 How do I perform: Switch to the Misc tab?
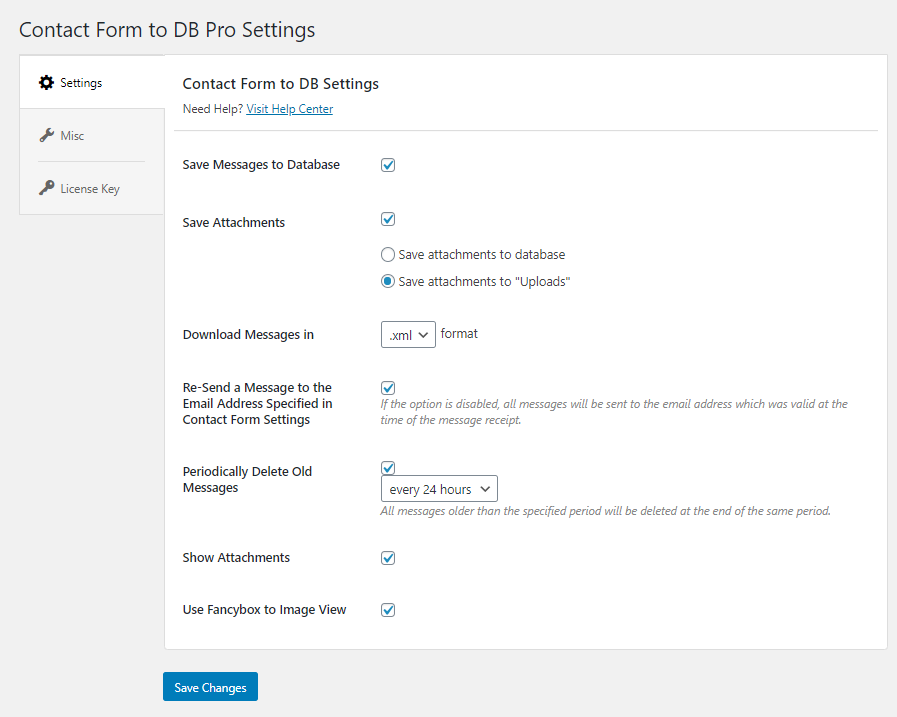tap(92, 135)
